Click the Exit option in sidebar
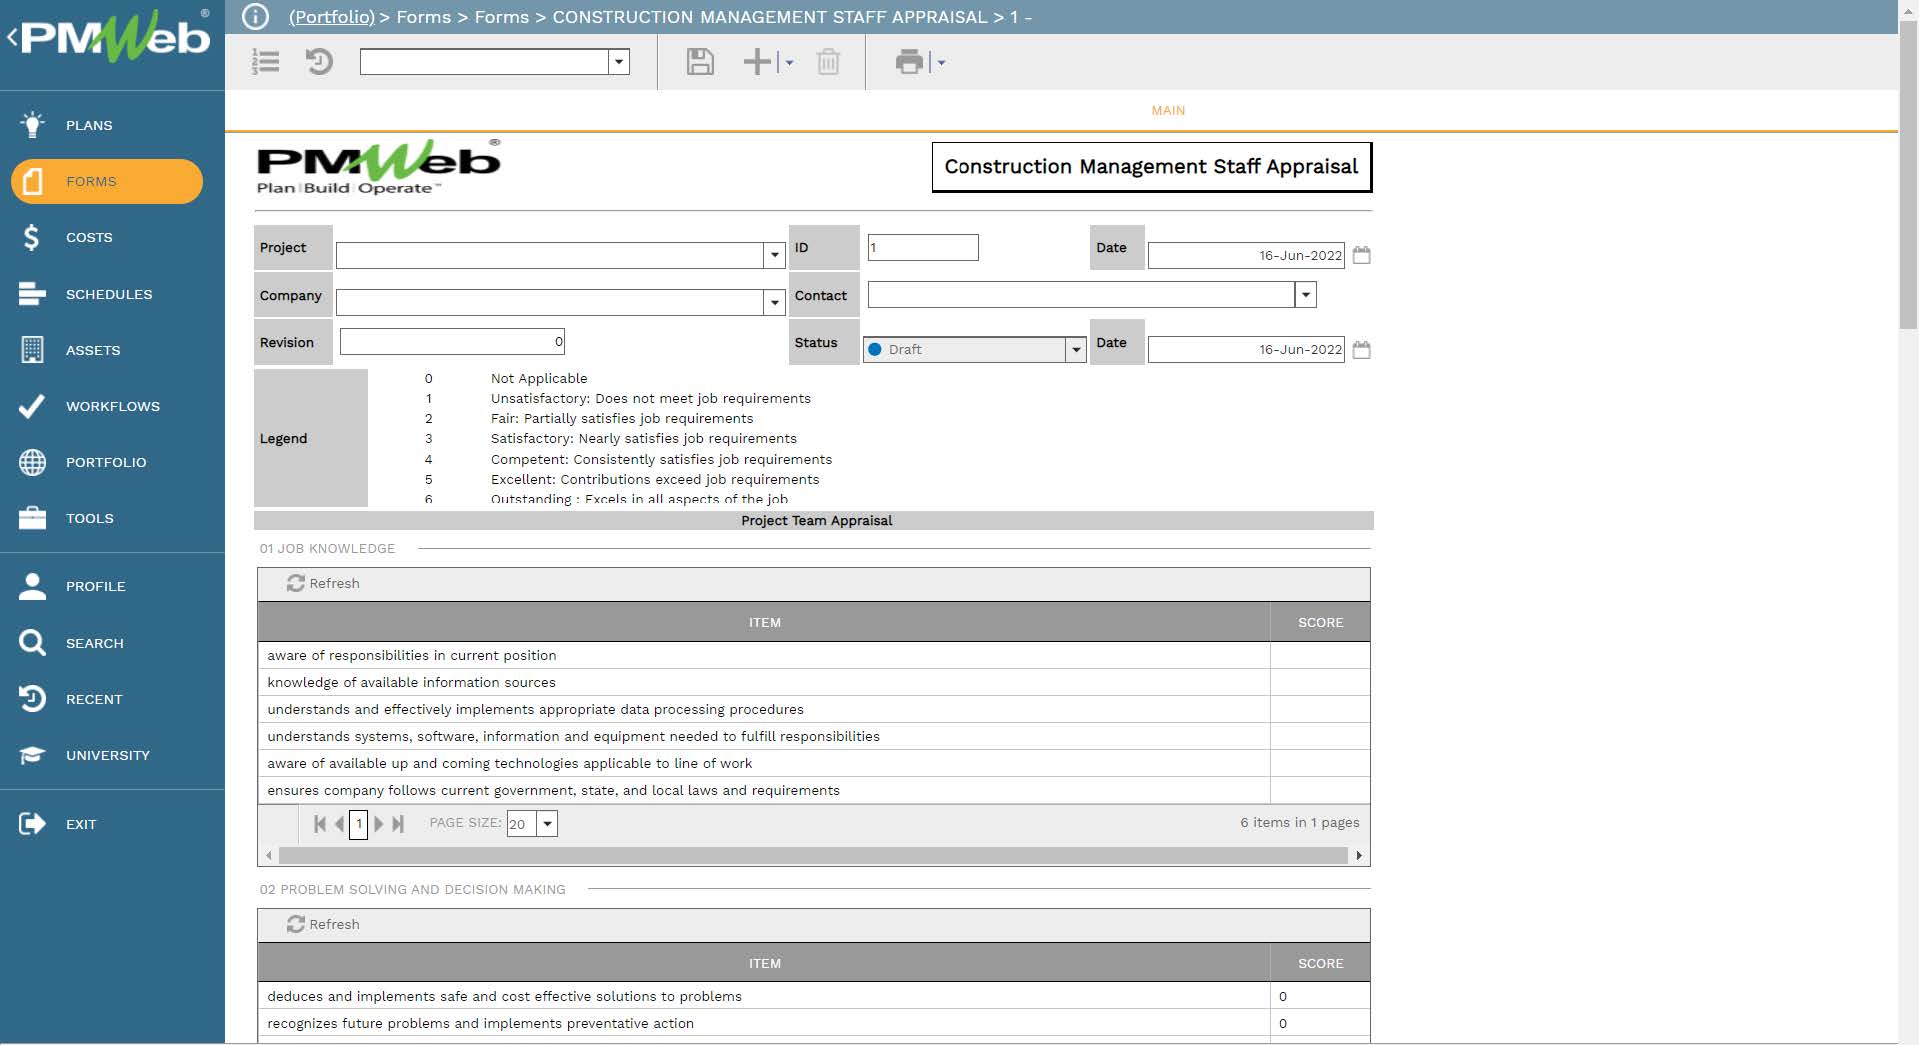 80,824
